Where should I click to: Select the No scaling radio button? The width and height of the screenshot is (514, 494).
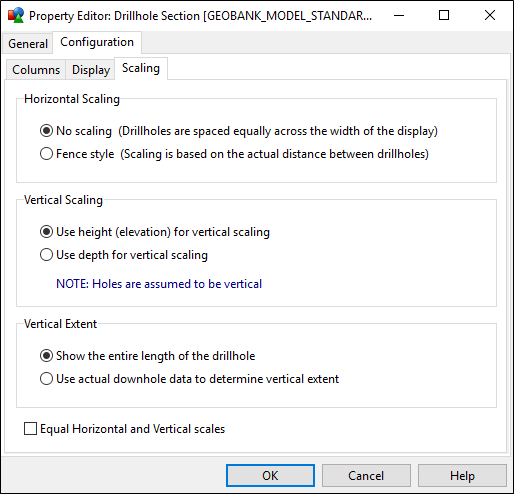pyautogui.click(x=46, y=131)
